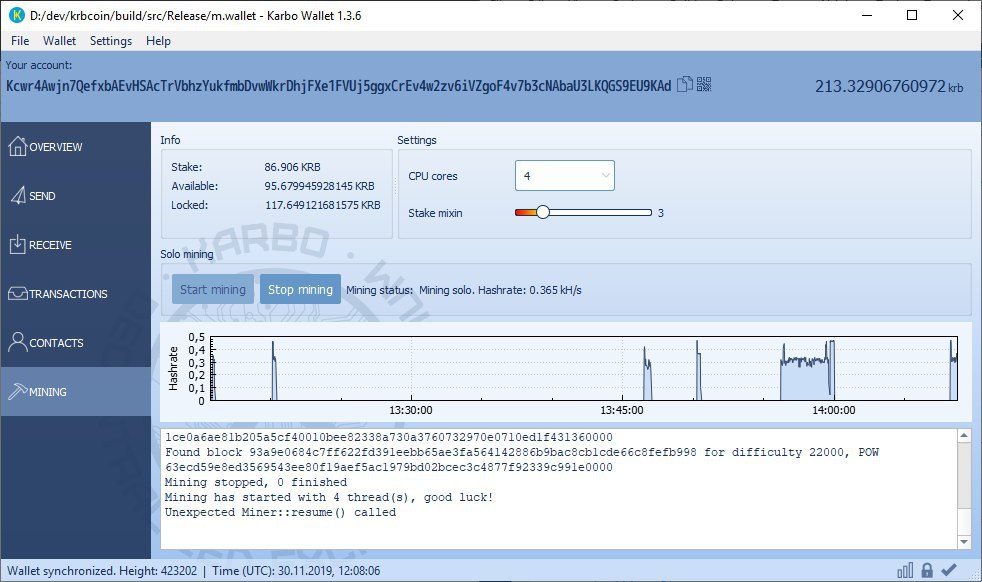
Task: View the Transactions list
Action: click(75, 293)
